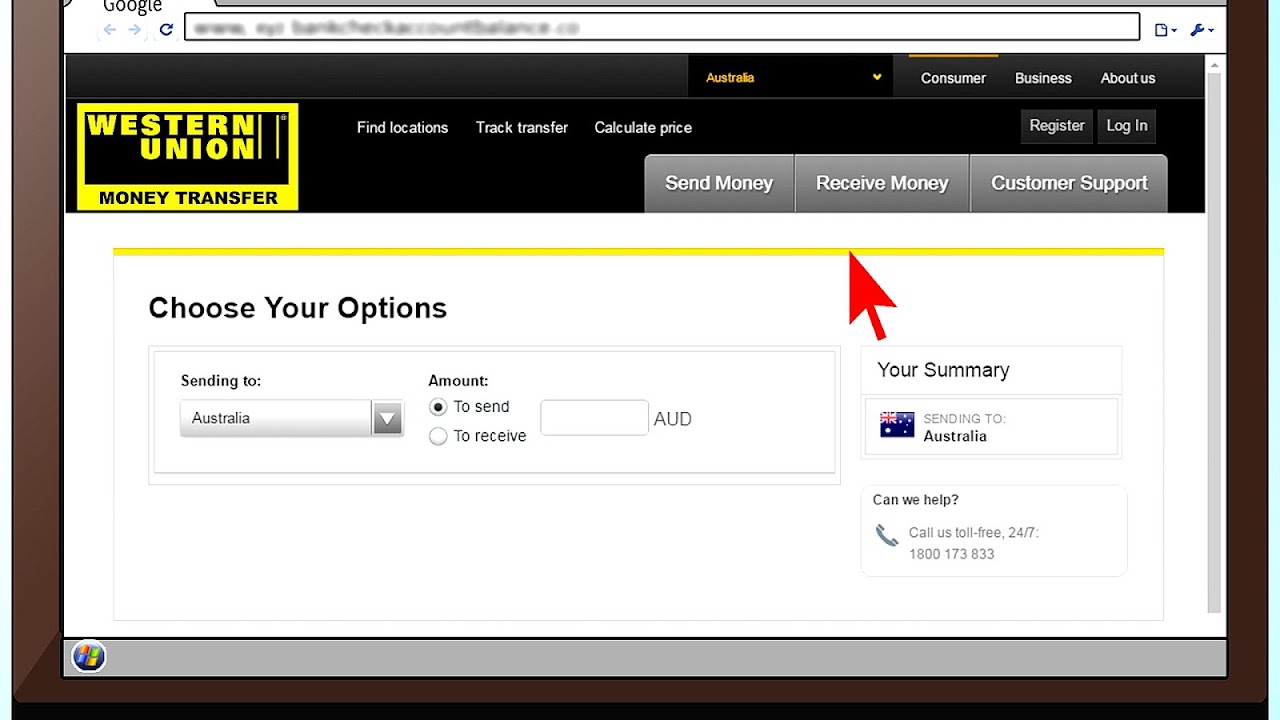Click the page vertical scrollbar
Image resolution: width=1280 pixels, height=720 pixels.
pos(1214,343)
